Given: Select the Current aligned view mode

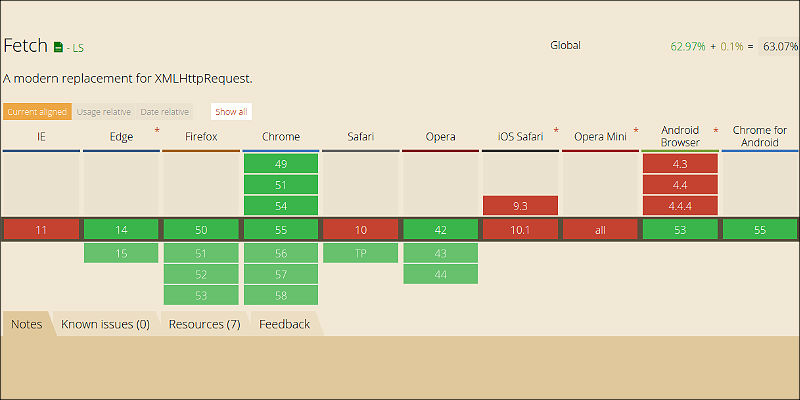Looking at the screenshot, I should [37, 112].
